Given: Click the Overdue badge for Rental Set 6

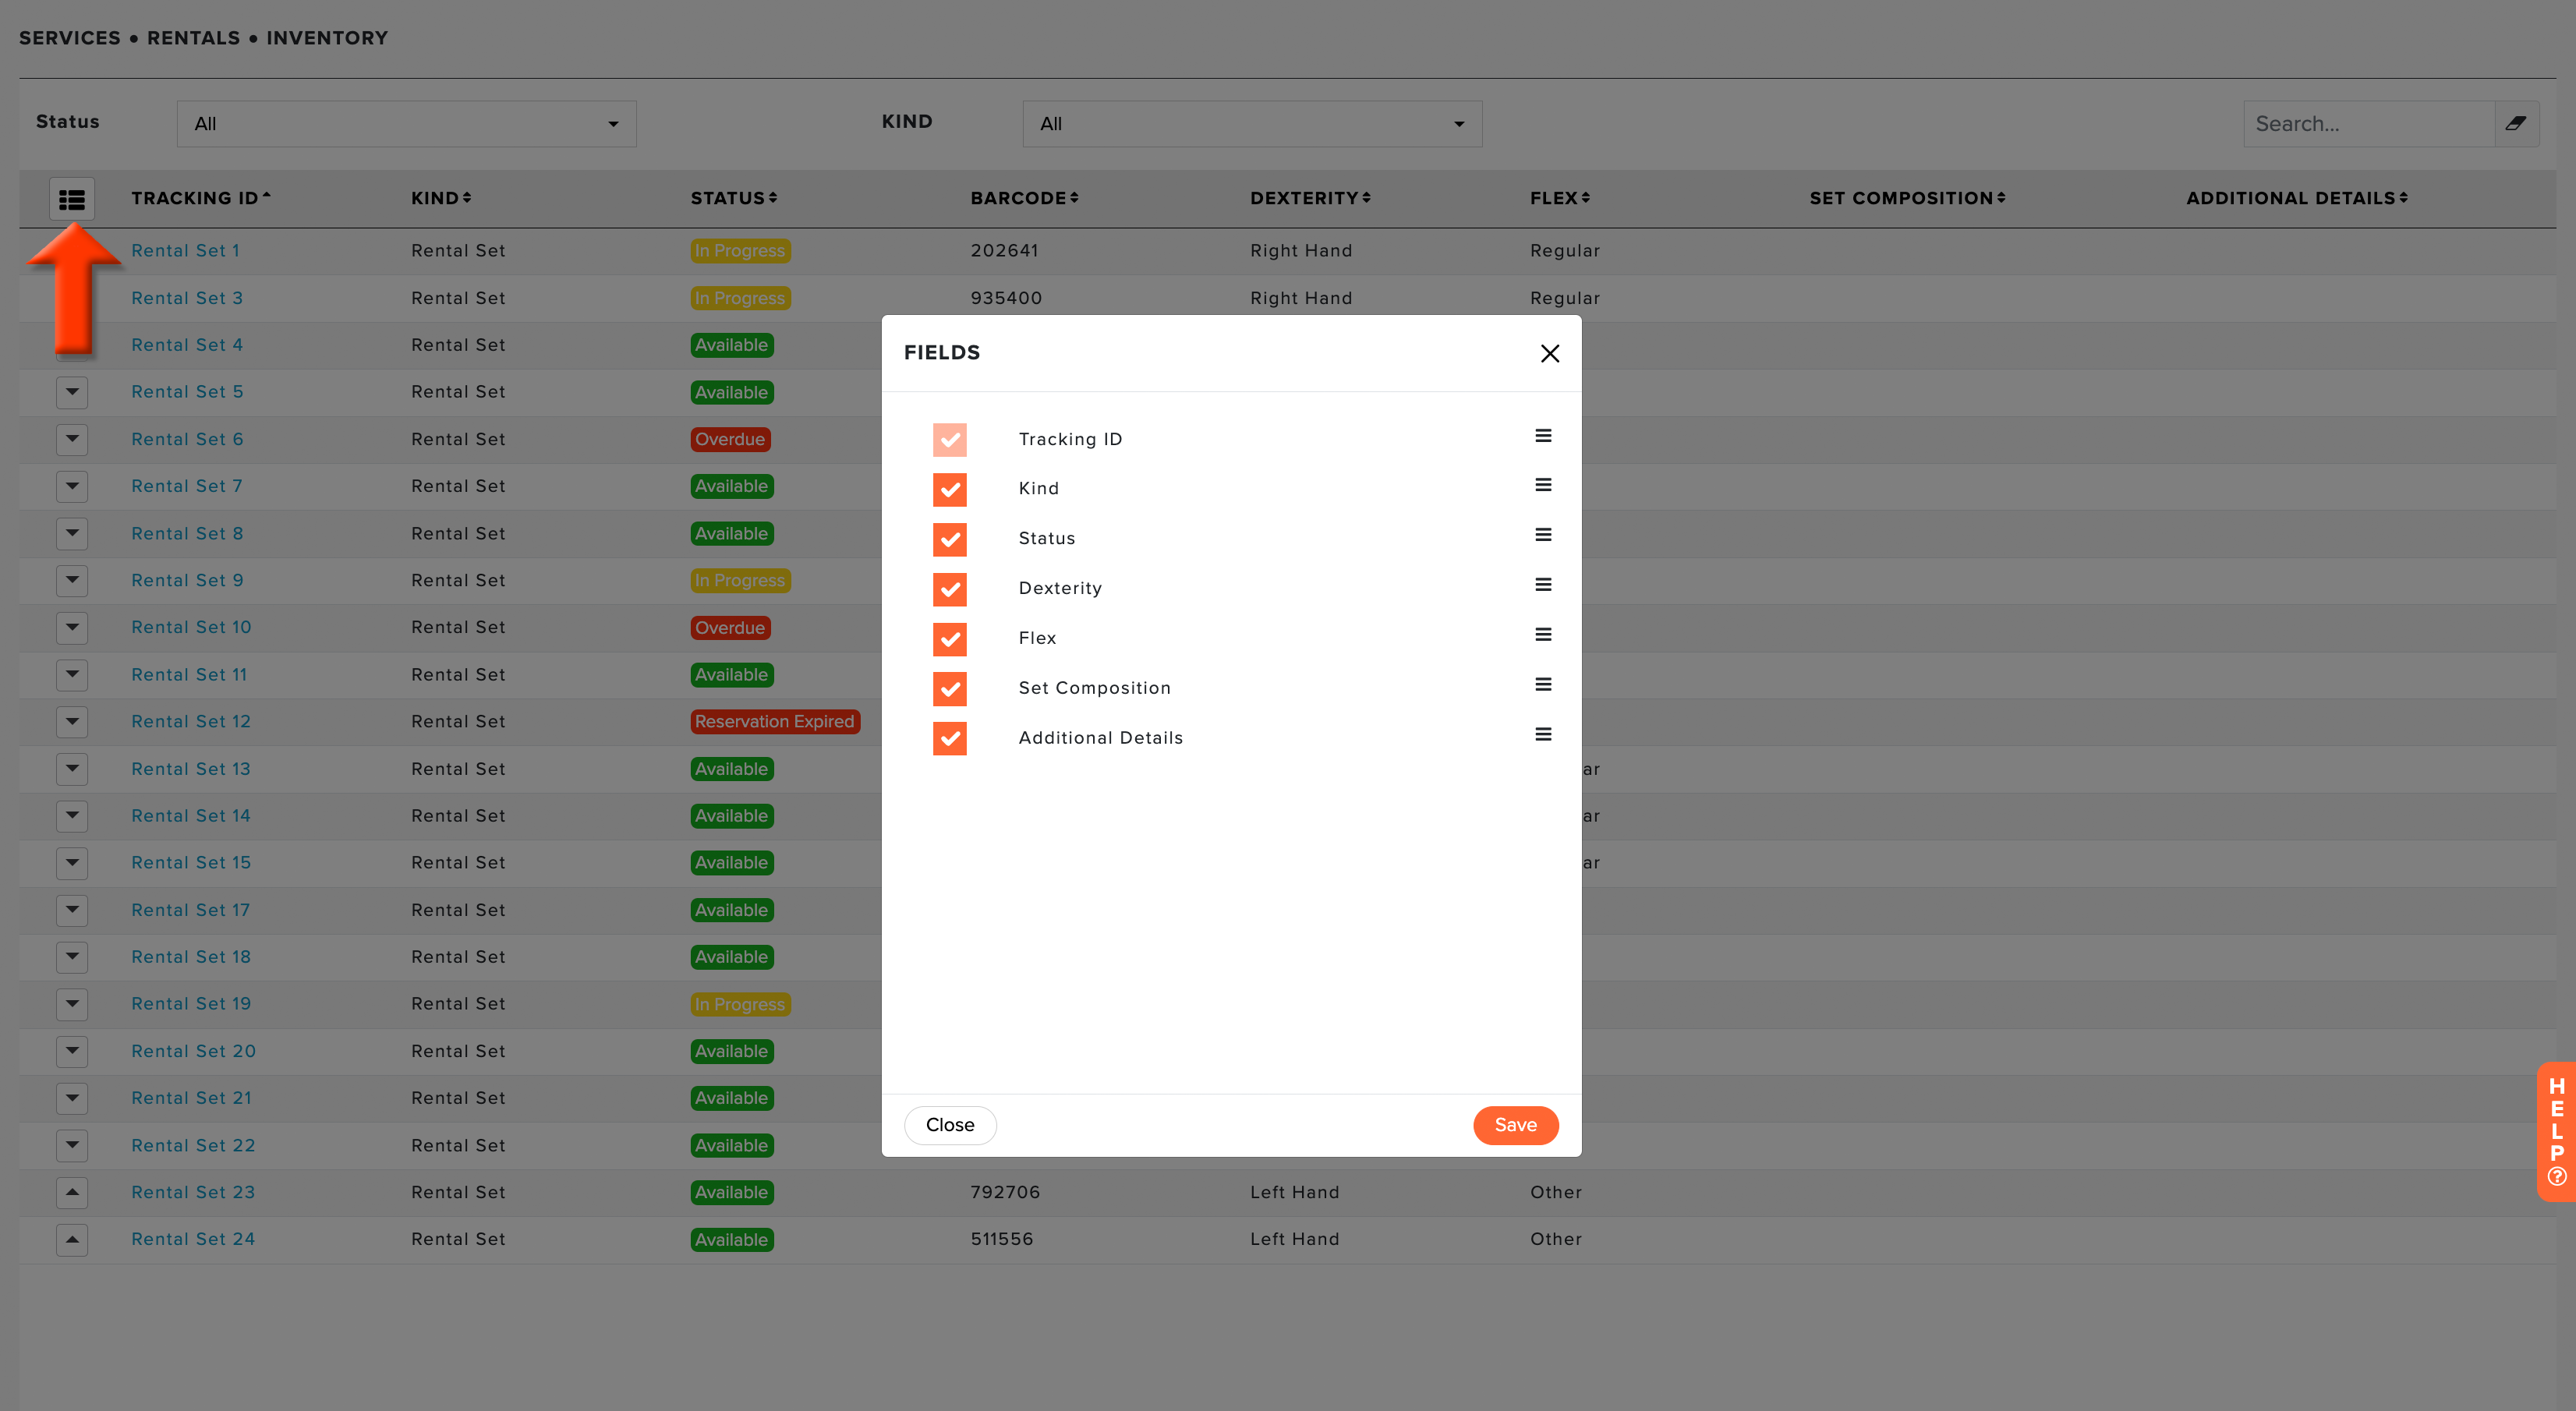Looking at the screenshot, I should [730, 439].
